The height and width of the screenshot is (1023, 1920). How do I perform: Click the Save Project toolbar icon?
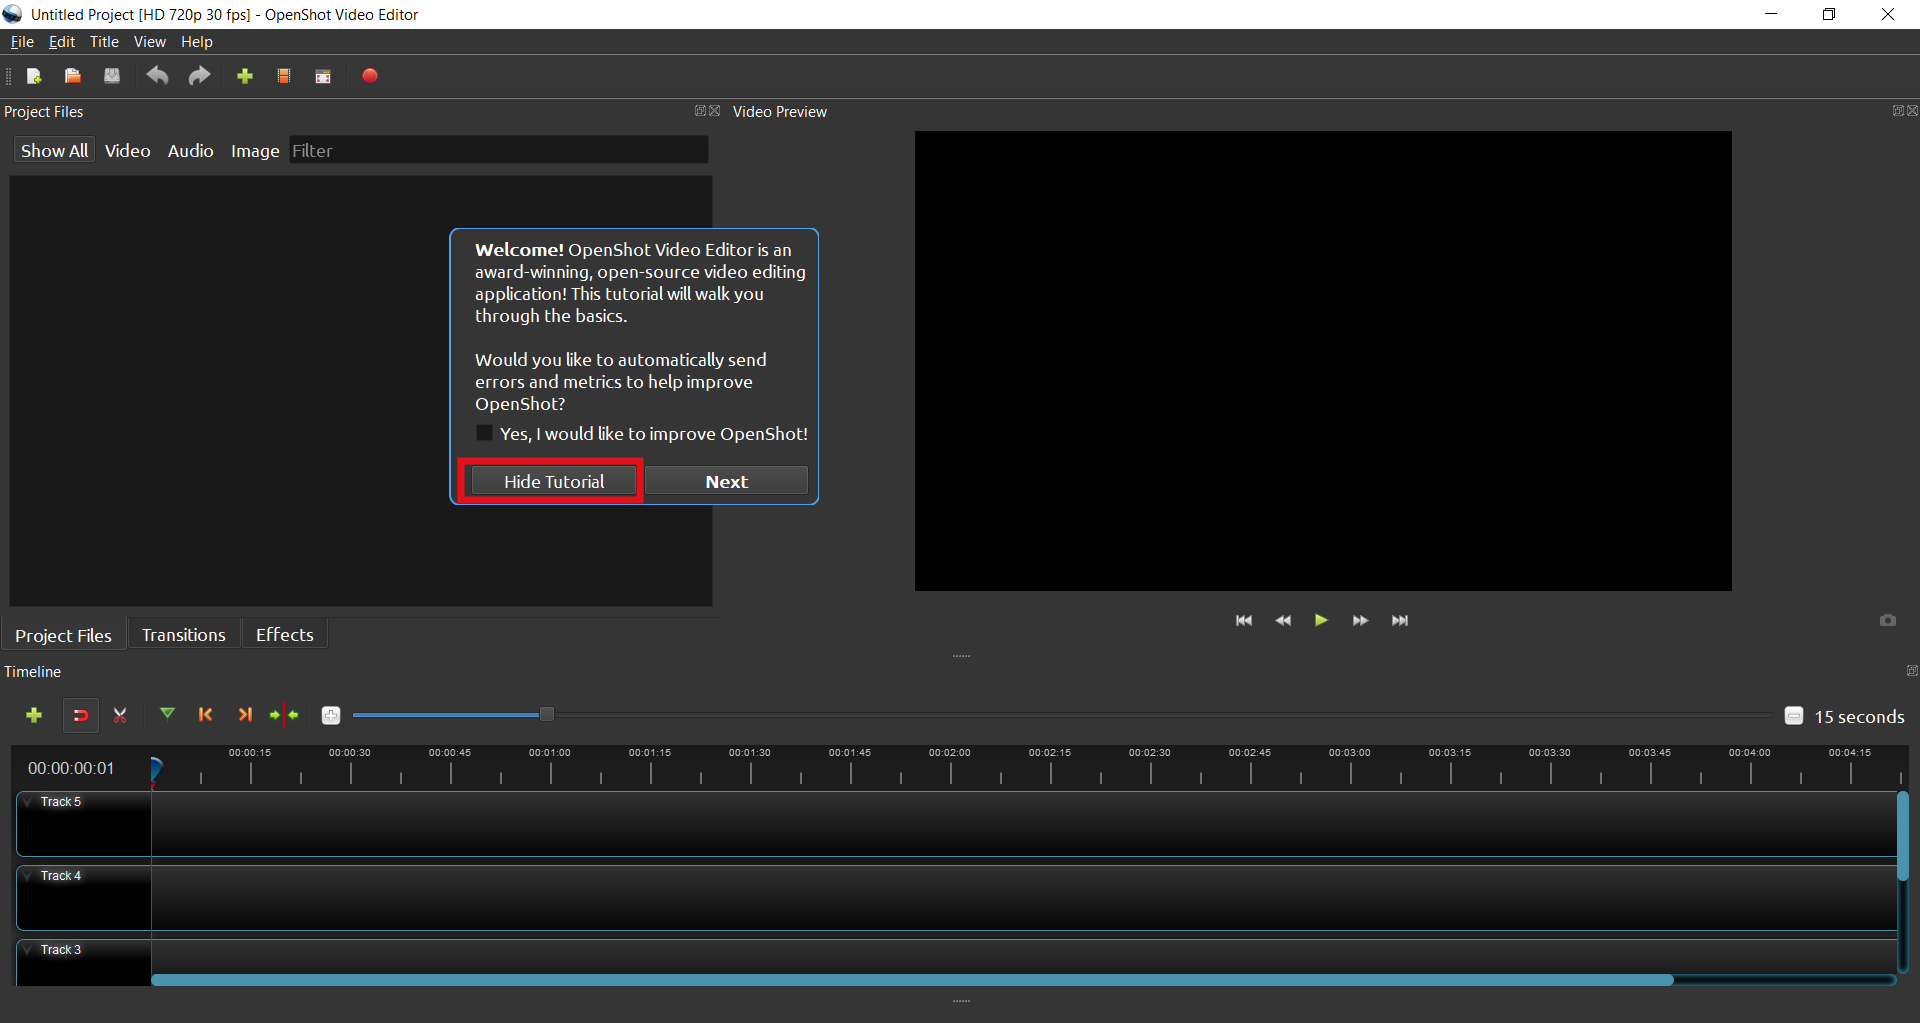click(x=112, y=76)
